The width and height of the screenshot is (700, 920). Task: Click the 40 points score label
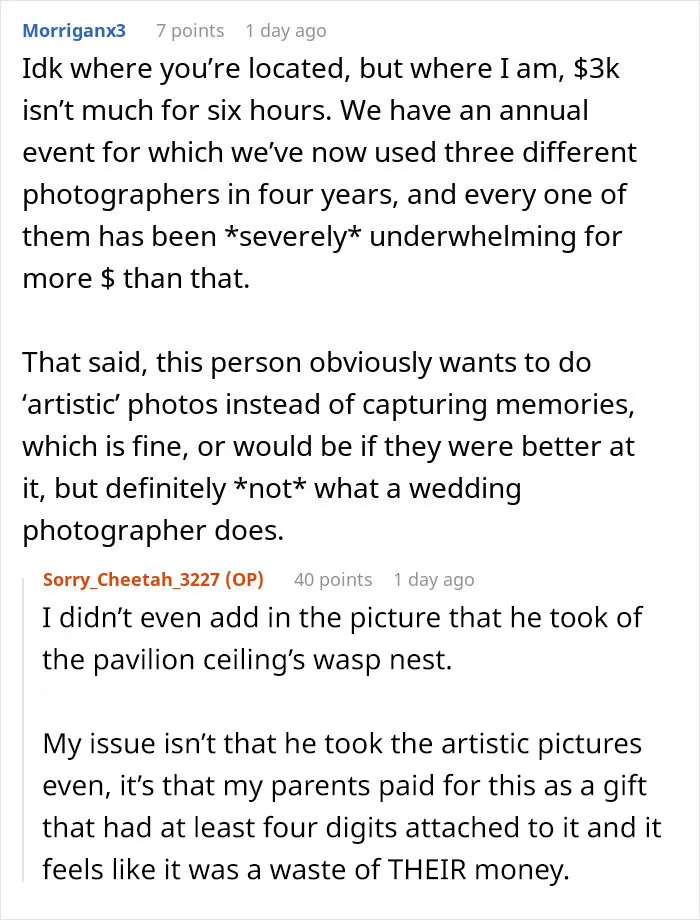[333, 580]
